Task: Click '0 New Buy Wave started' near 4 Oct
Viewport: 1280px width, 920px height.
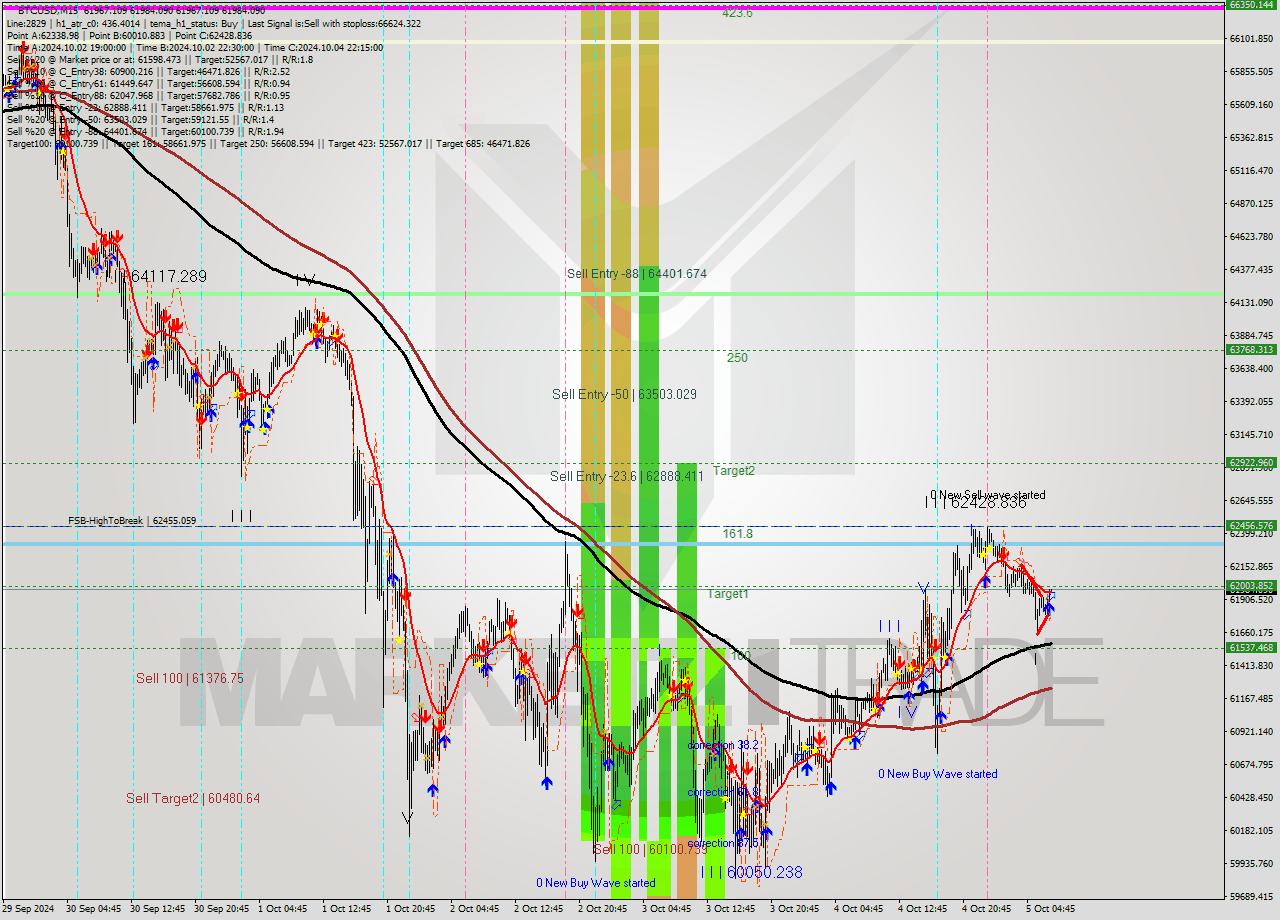Action: coord(938,773)
